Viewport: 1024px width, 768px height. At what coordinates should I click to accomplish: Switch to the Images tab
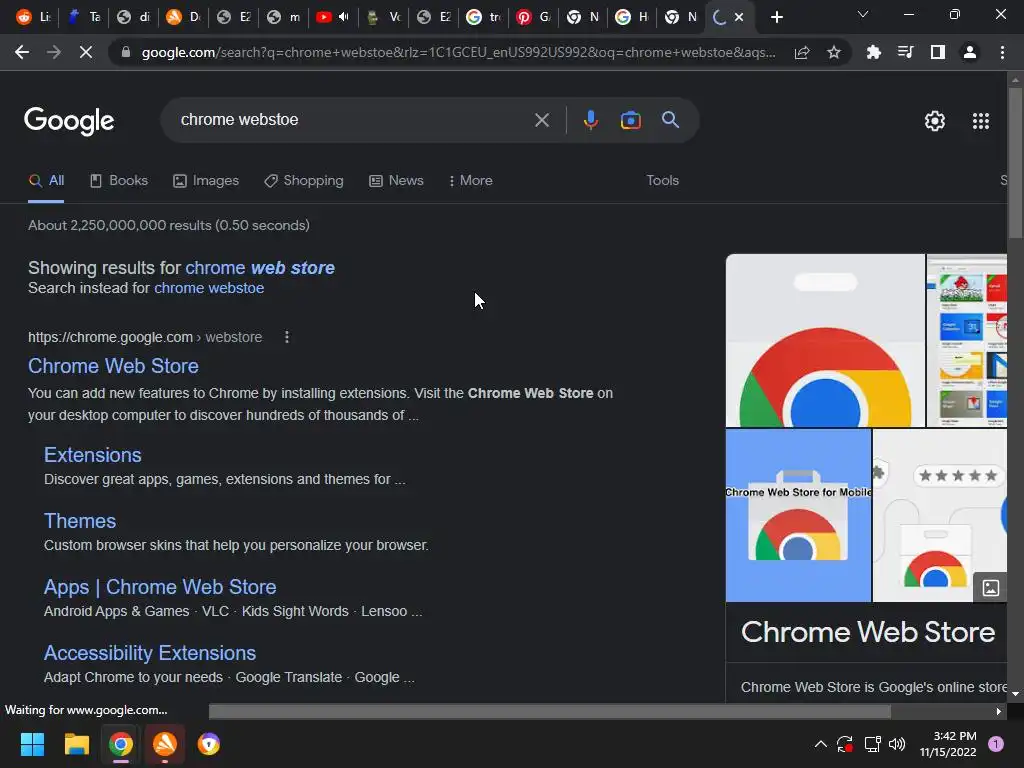tap(206, 181)
